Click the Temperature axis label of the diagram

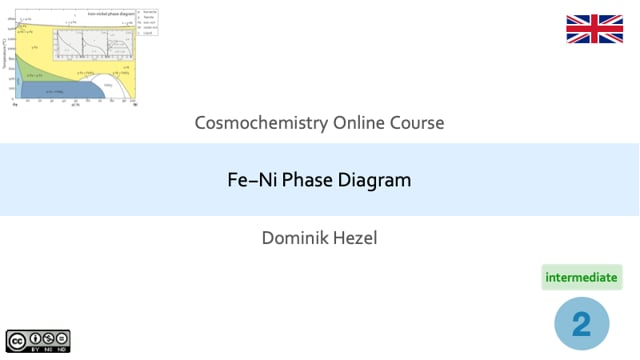(x=4, y=53)
